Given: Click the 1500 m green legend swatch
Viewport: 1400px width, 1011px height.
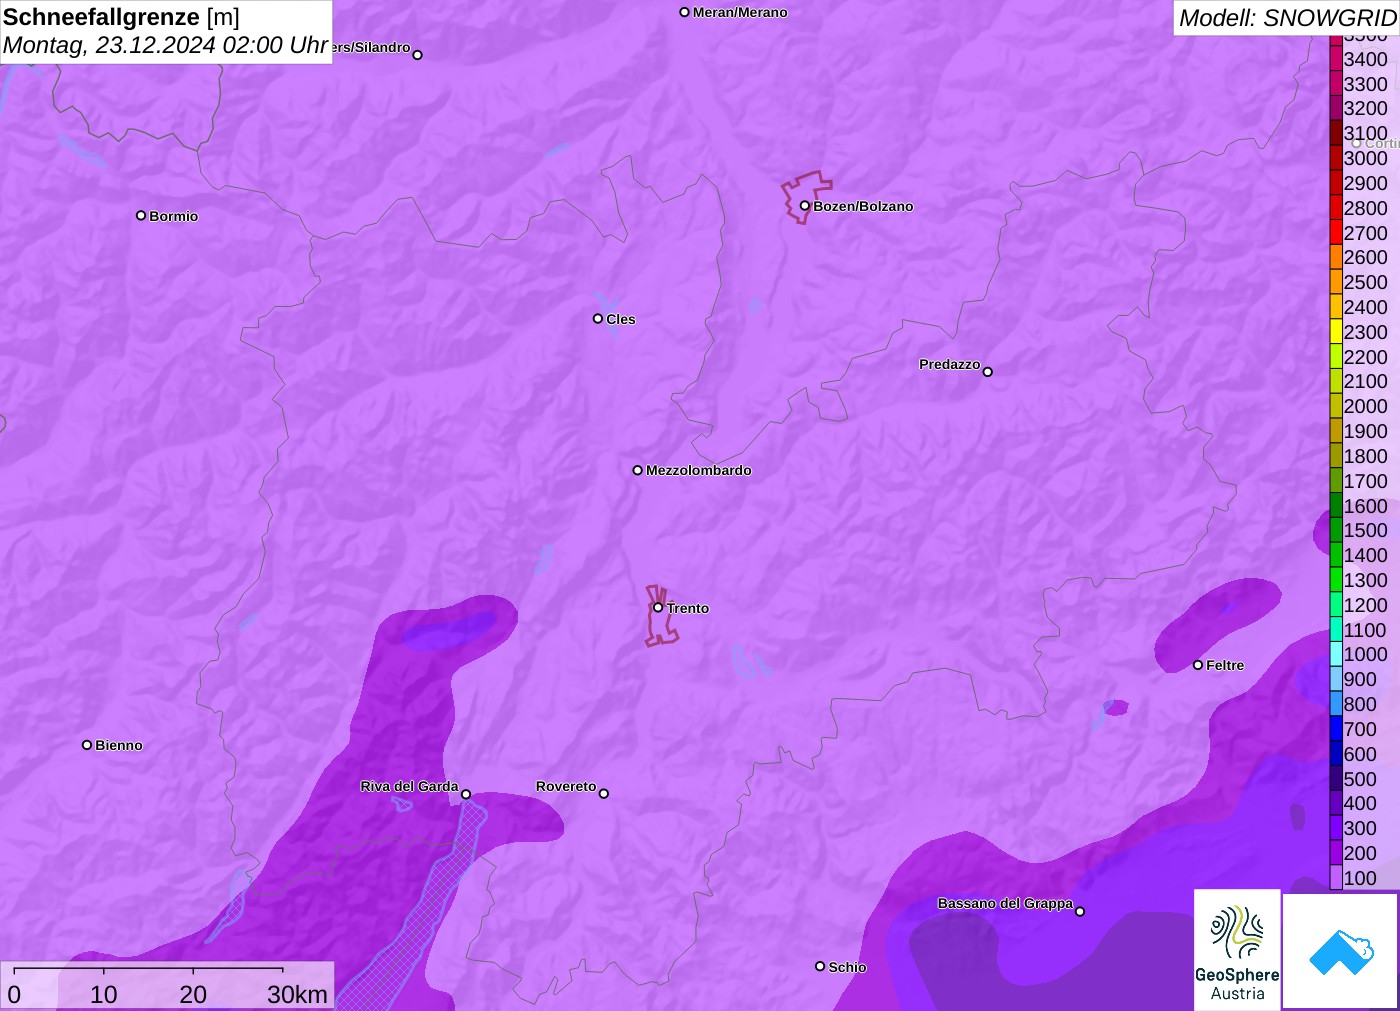Looking at the screenshot, I should tap(1336, 530).
